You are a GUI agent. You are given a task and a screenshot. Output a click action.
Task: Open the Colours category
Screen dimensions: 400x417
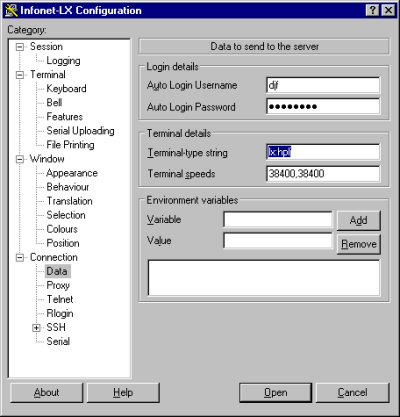tap(62, 229)
